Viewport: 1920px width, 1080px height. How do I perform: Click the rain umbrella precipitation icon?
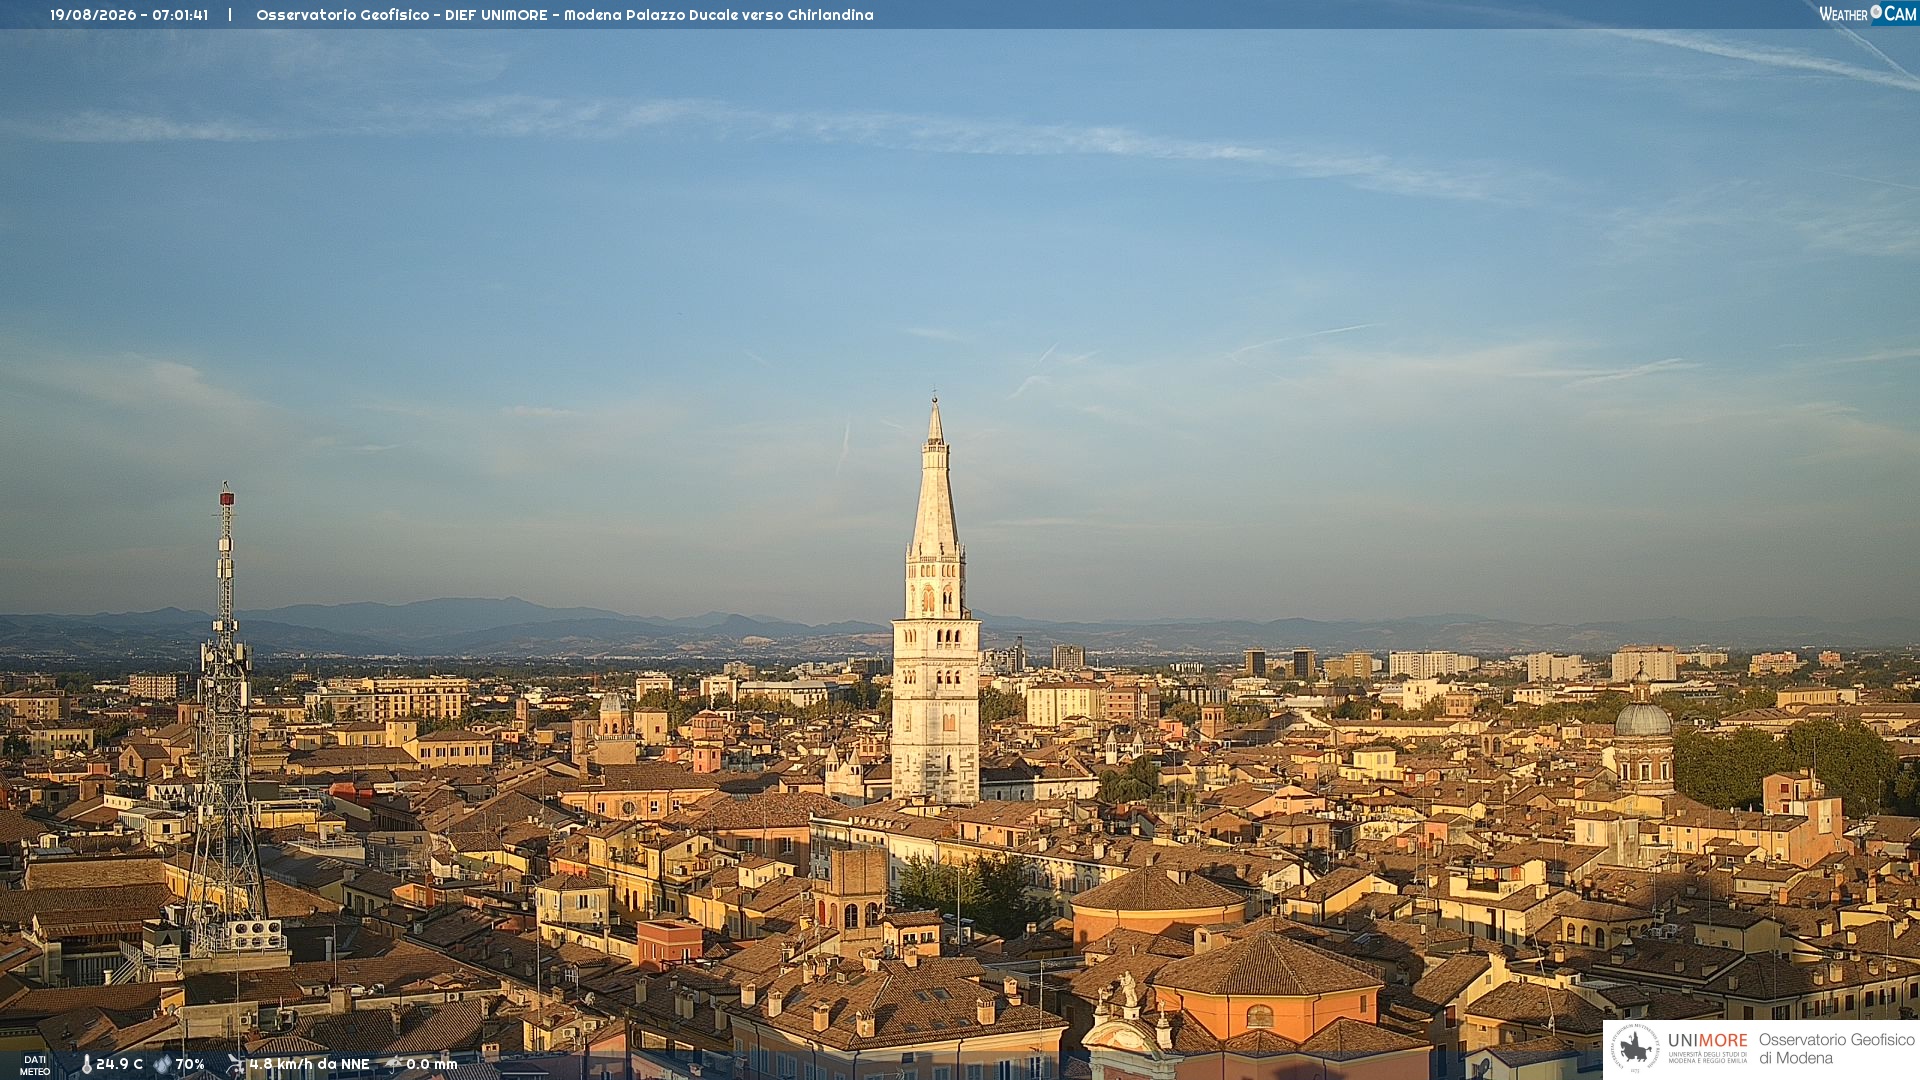[x=393, y=1064]
